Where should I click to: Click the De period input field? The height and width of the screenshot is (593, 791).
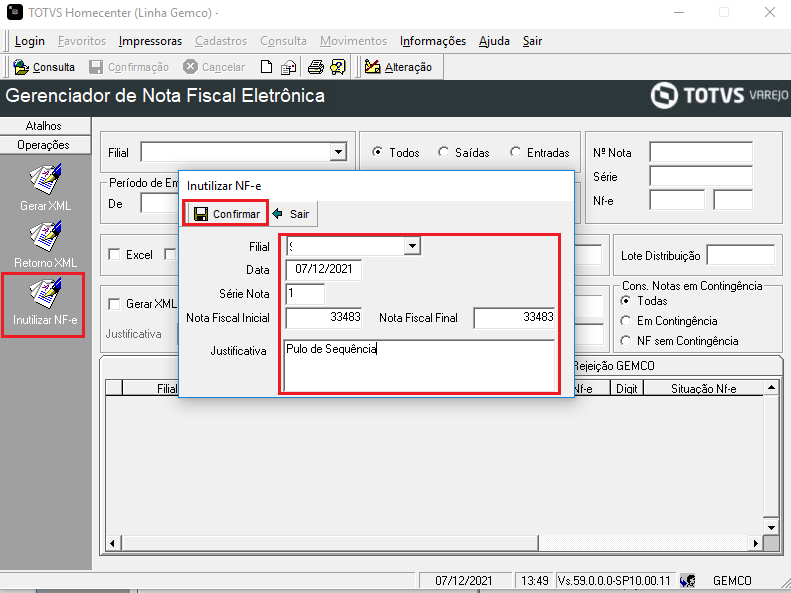pos(159,204)
